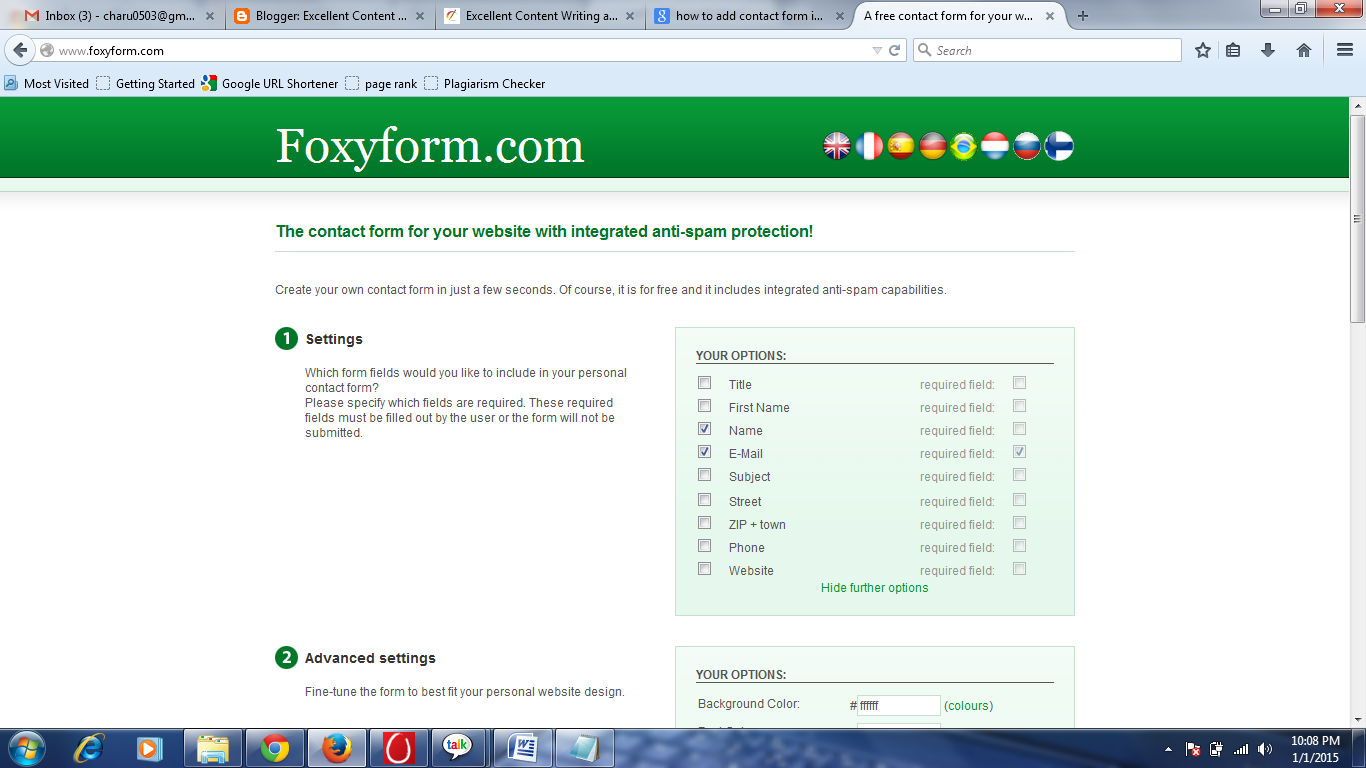
Task: Uncheck the E-Mail field checkbox
Action: (x=705, y=452)
